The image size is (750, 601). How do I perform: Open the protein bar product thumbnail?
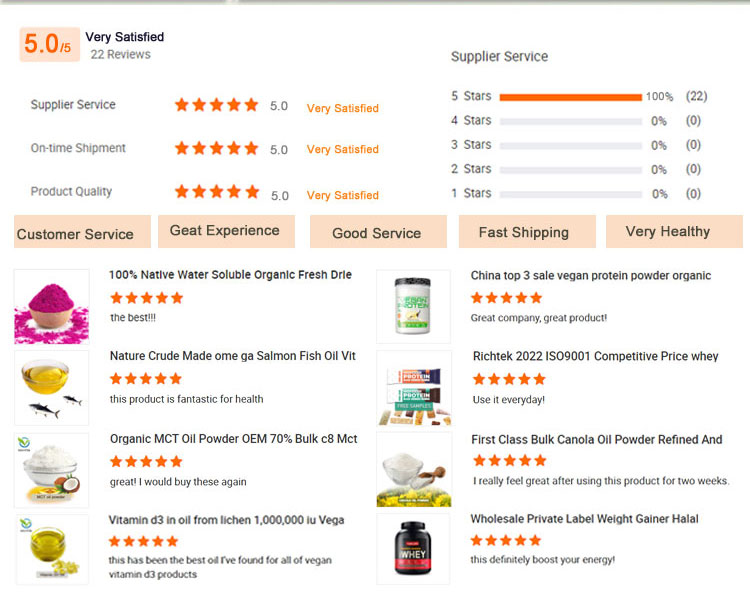(x=413, y=388)
